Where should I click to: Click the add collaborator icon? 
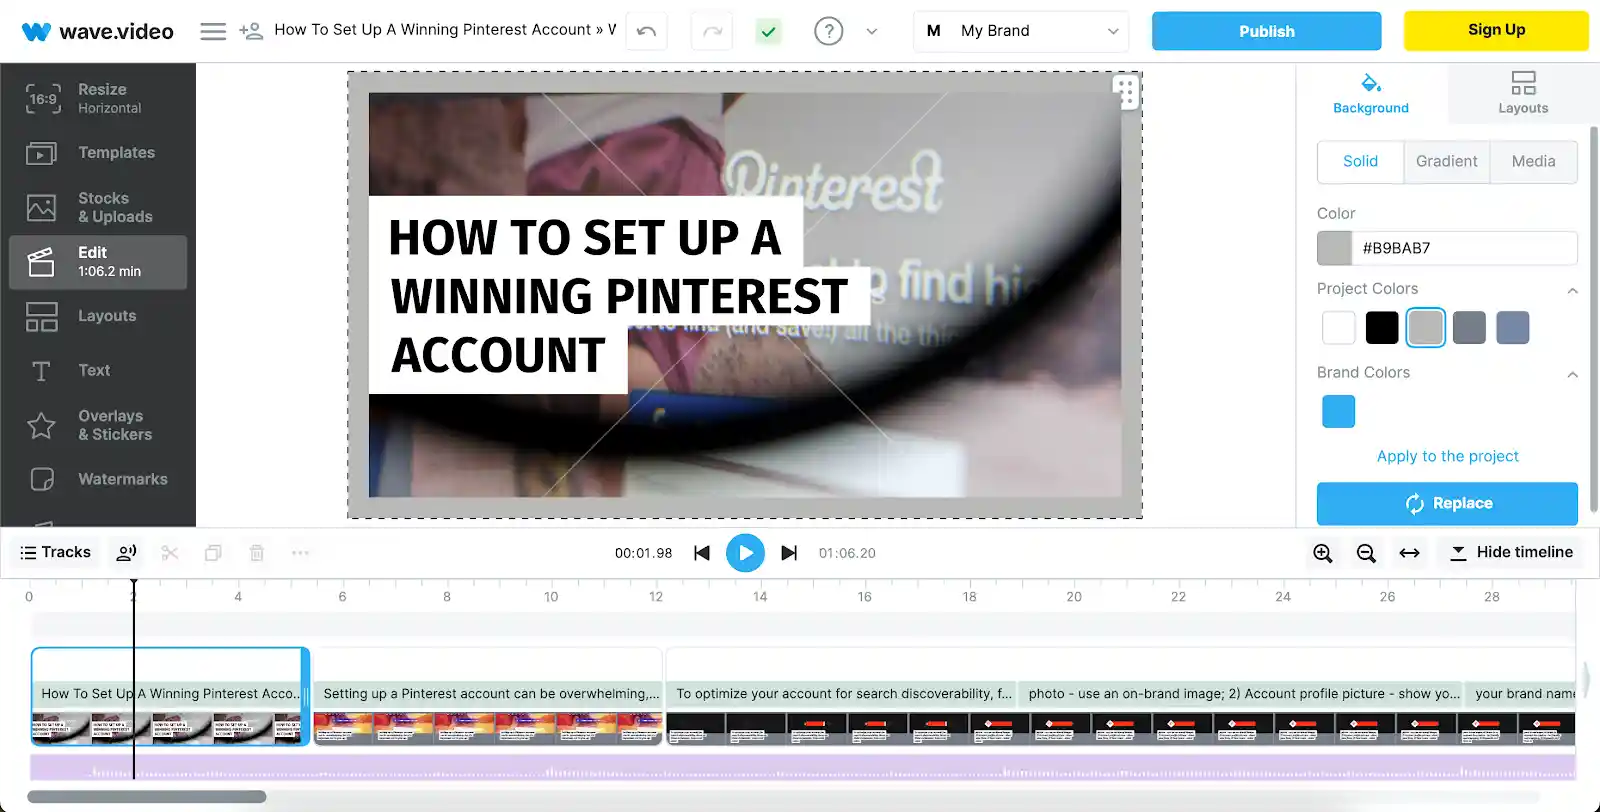(x=251, y=31)
